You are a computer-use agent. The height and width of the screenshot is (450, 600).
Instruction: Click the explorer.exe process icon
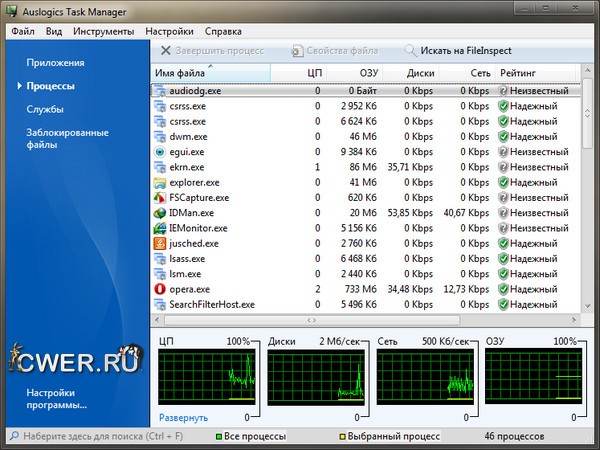[161, 183]
